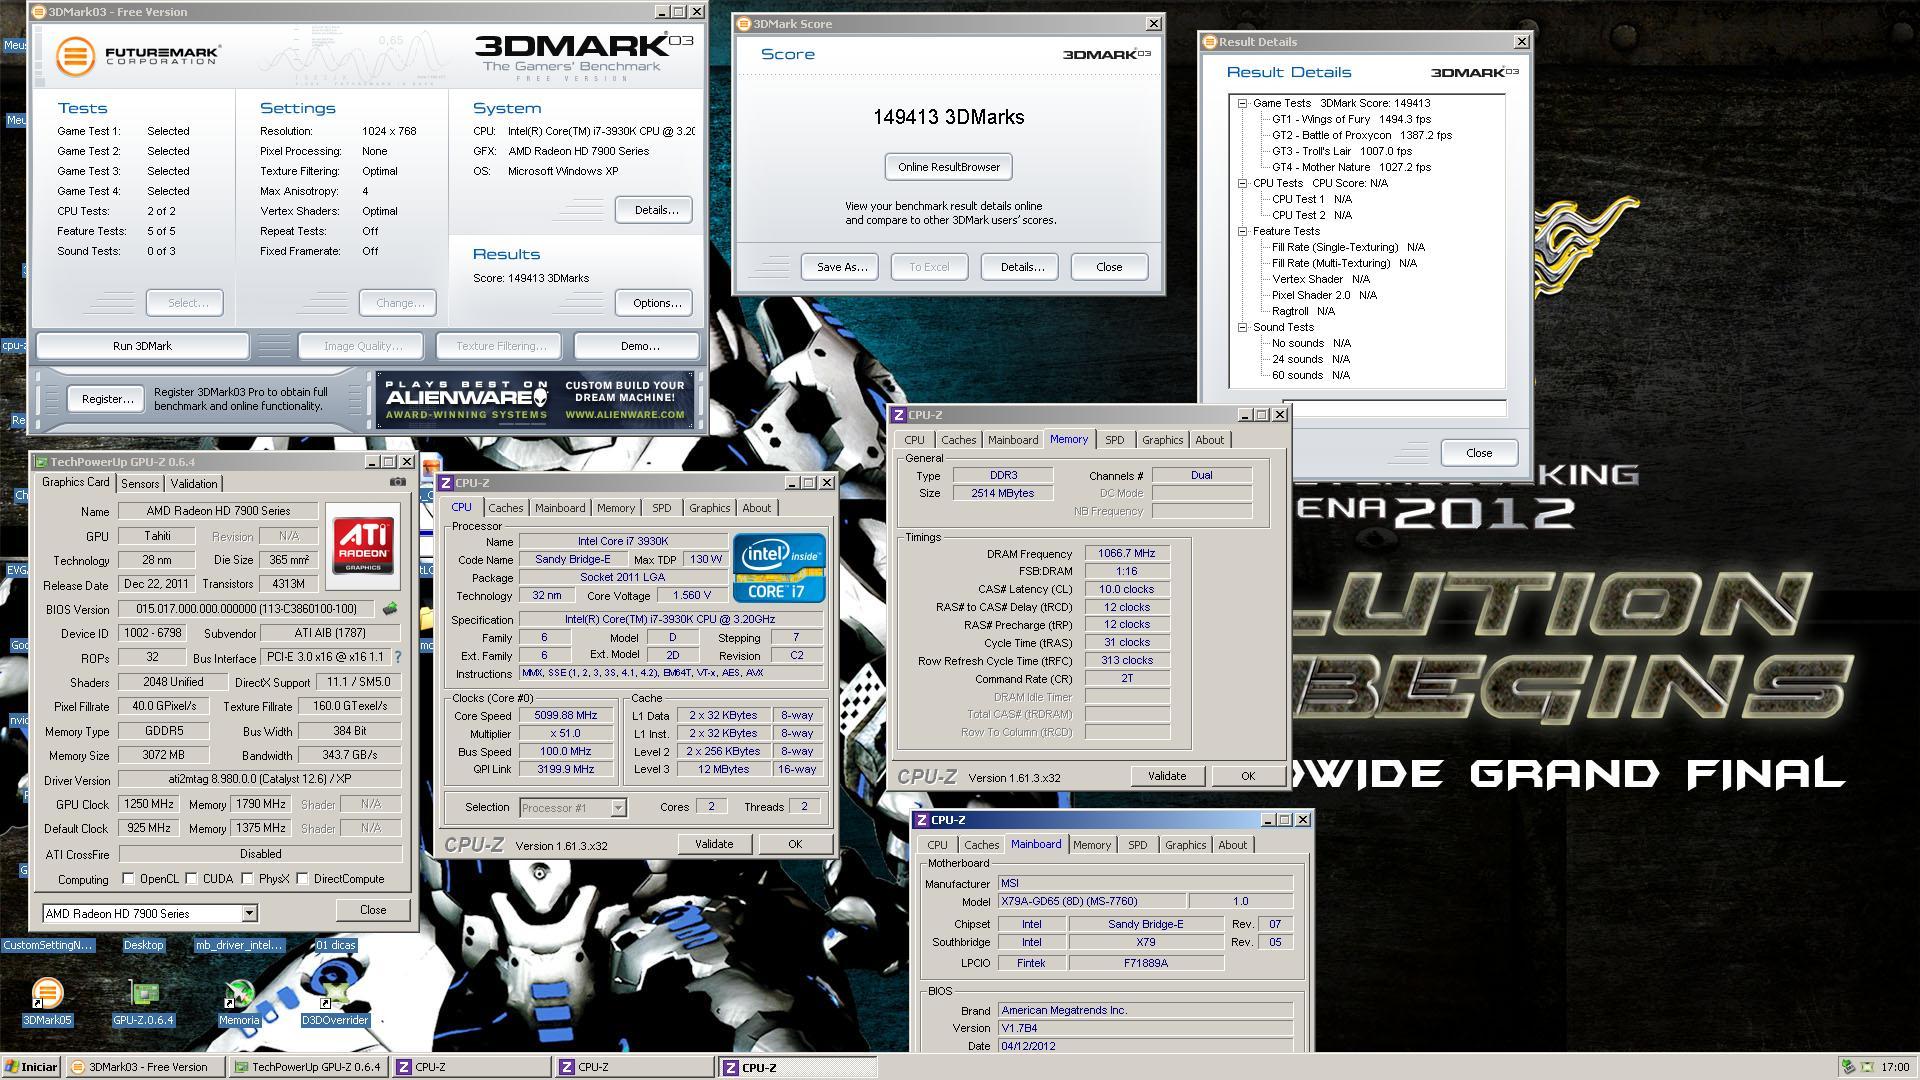
Task: Switch to the Validation tab in GPU-Z
Action: 194,484
